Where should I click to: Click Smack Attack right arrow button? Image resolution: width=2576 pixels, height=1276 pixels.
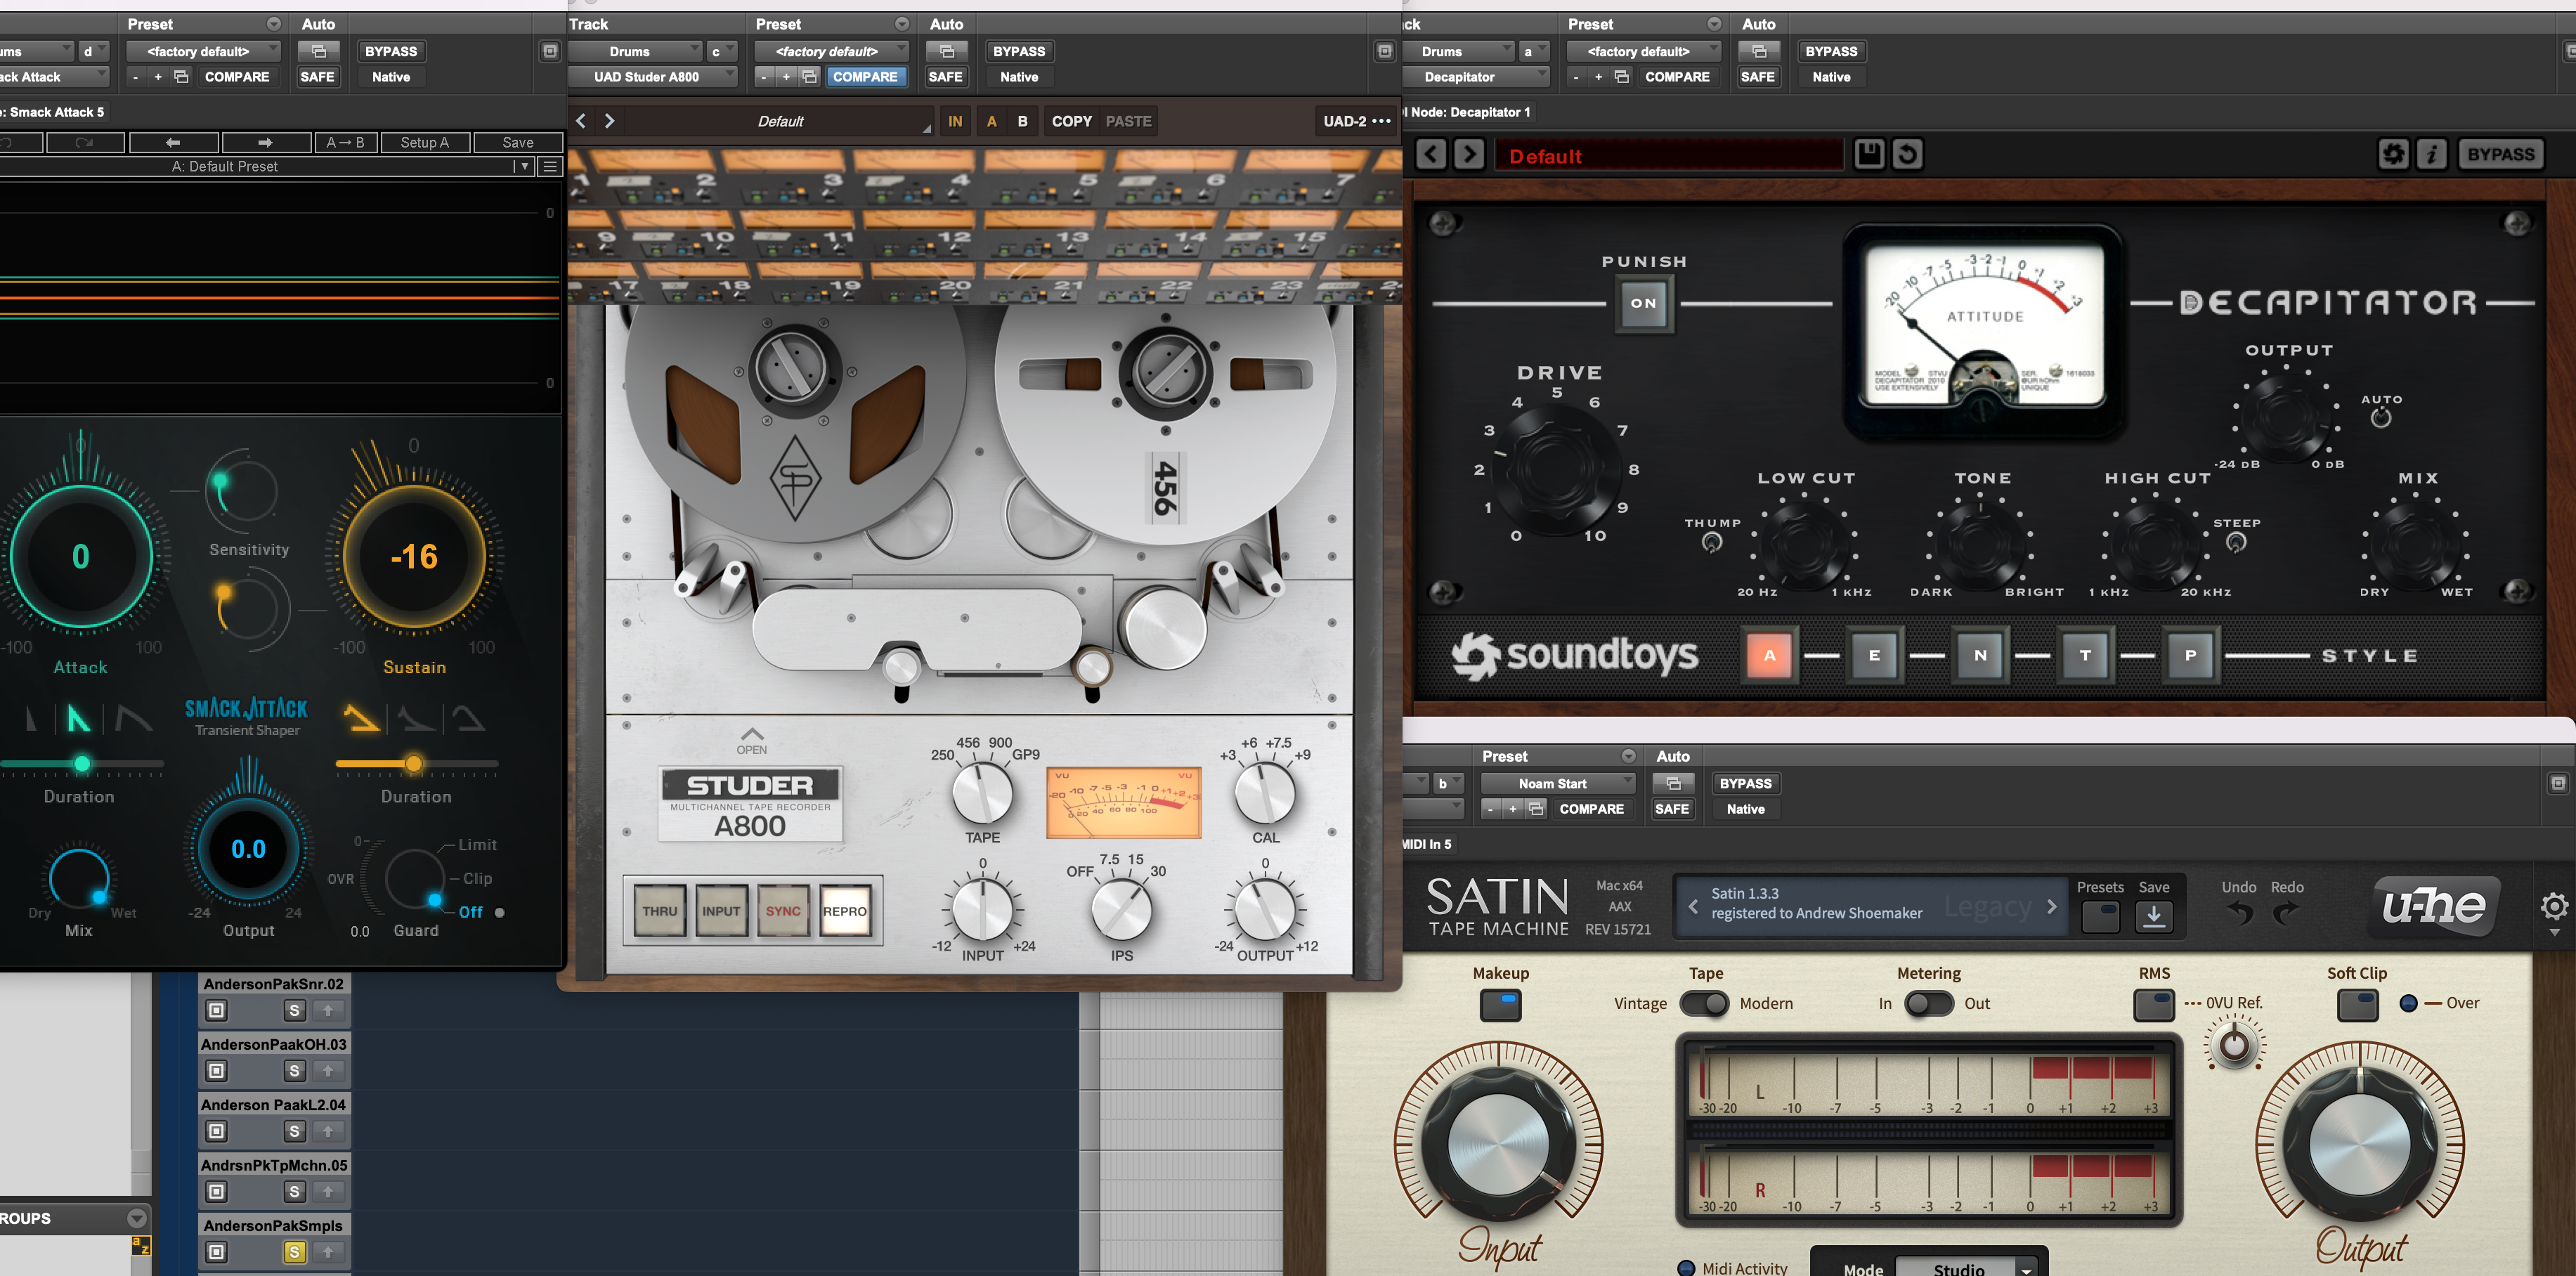(265, 143)
